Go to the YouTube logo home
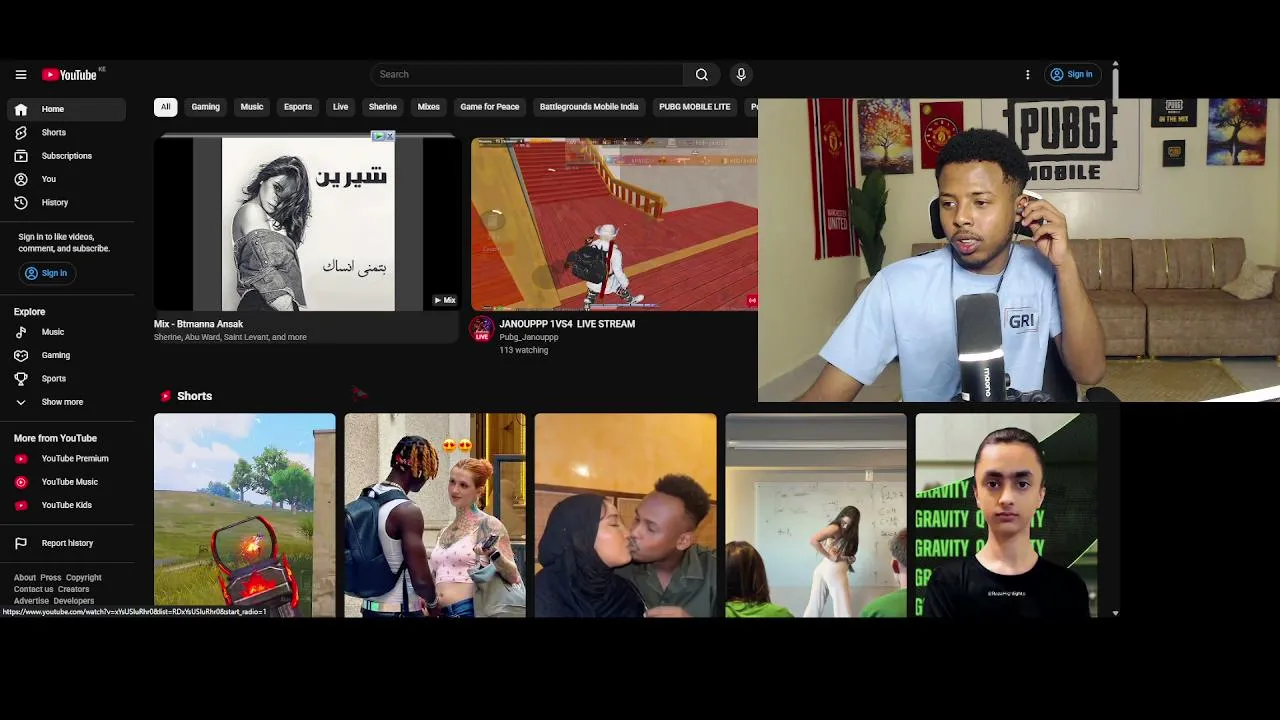The image size is (1280, 720). (69, 74)
